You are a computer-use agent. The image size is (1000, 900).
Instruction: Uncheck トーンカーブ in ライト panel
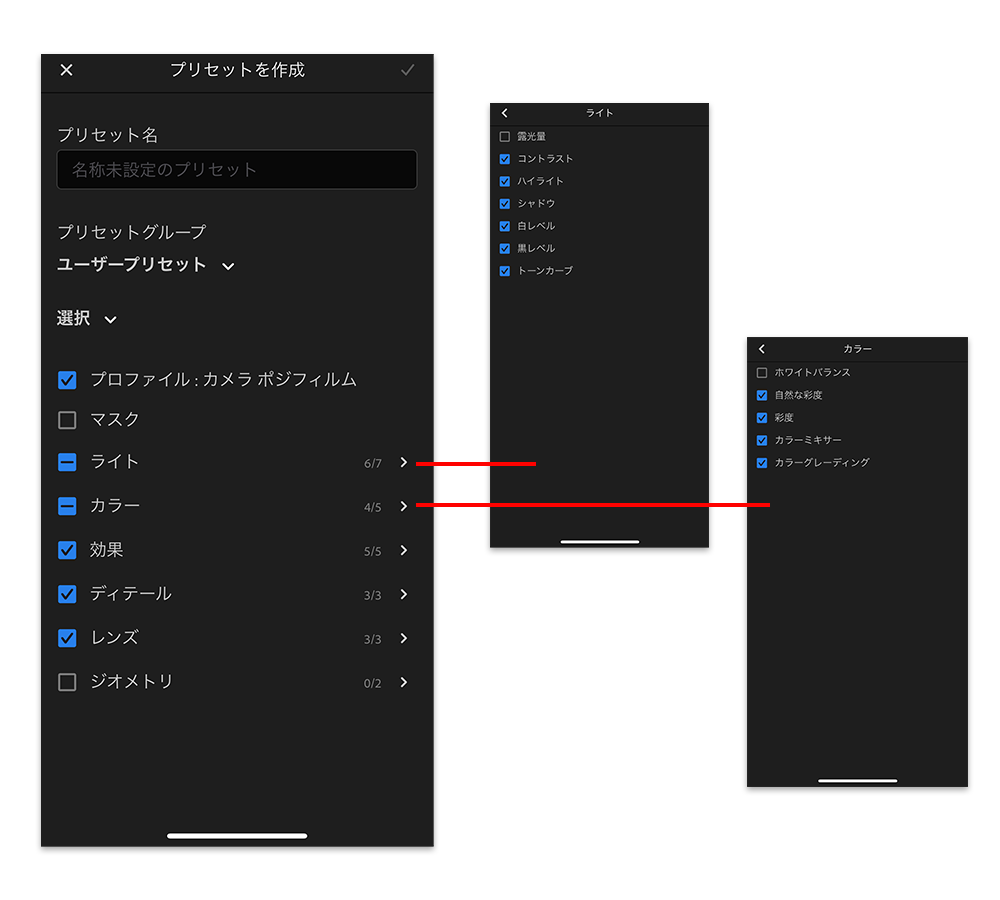click(504, 271)
